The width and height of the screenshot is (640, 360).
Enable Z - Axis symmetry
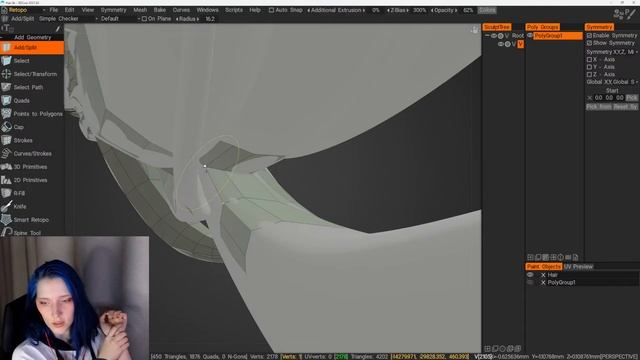[x=589, y=75]
